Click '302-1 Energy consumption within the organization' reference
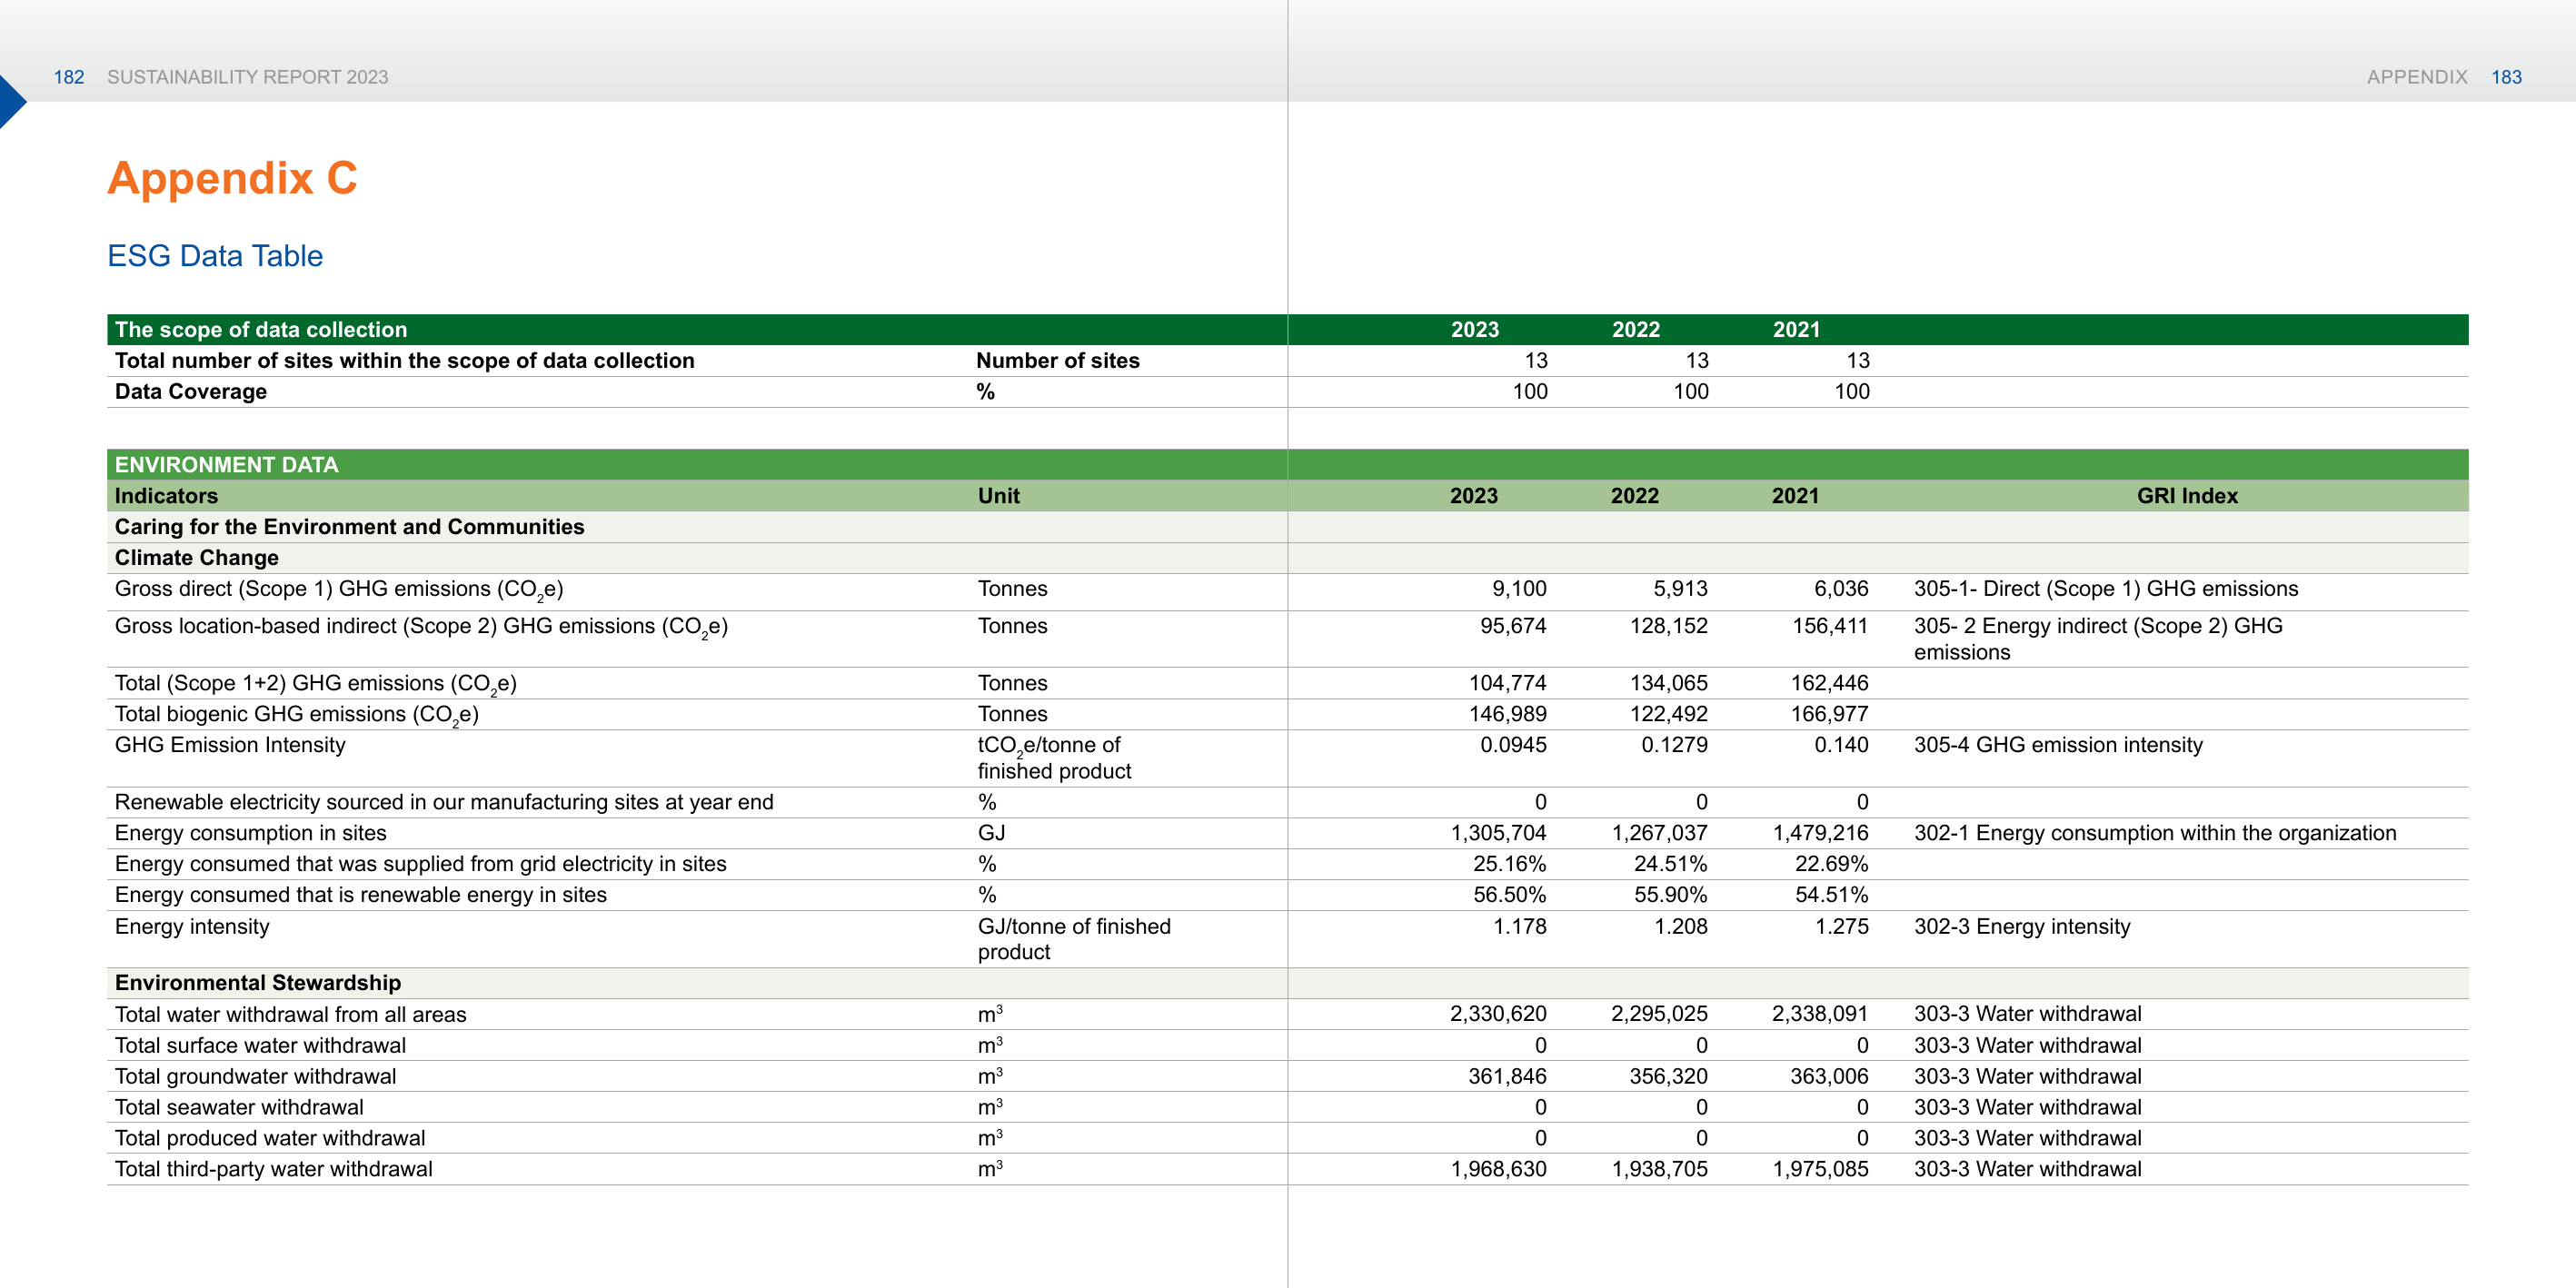The width and height of the screenshot is (2576, 1288). click(2155, 833)
